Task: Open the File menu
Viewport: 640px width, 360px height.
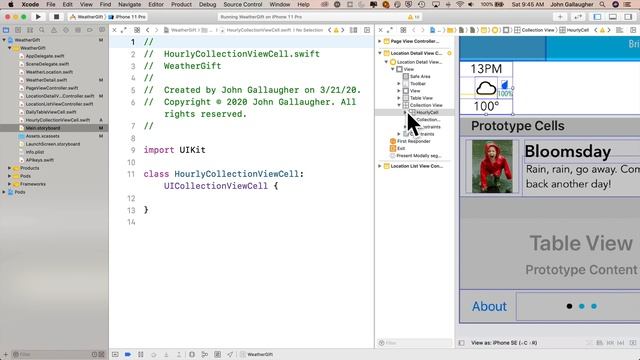Action: (51, 4)
